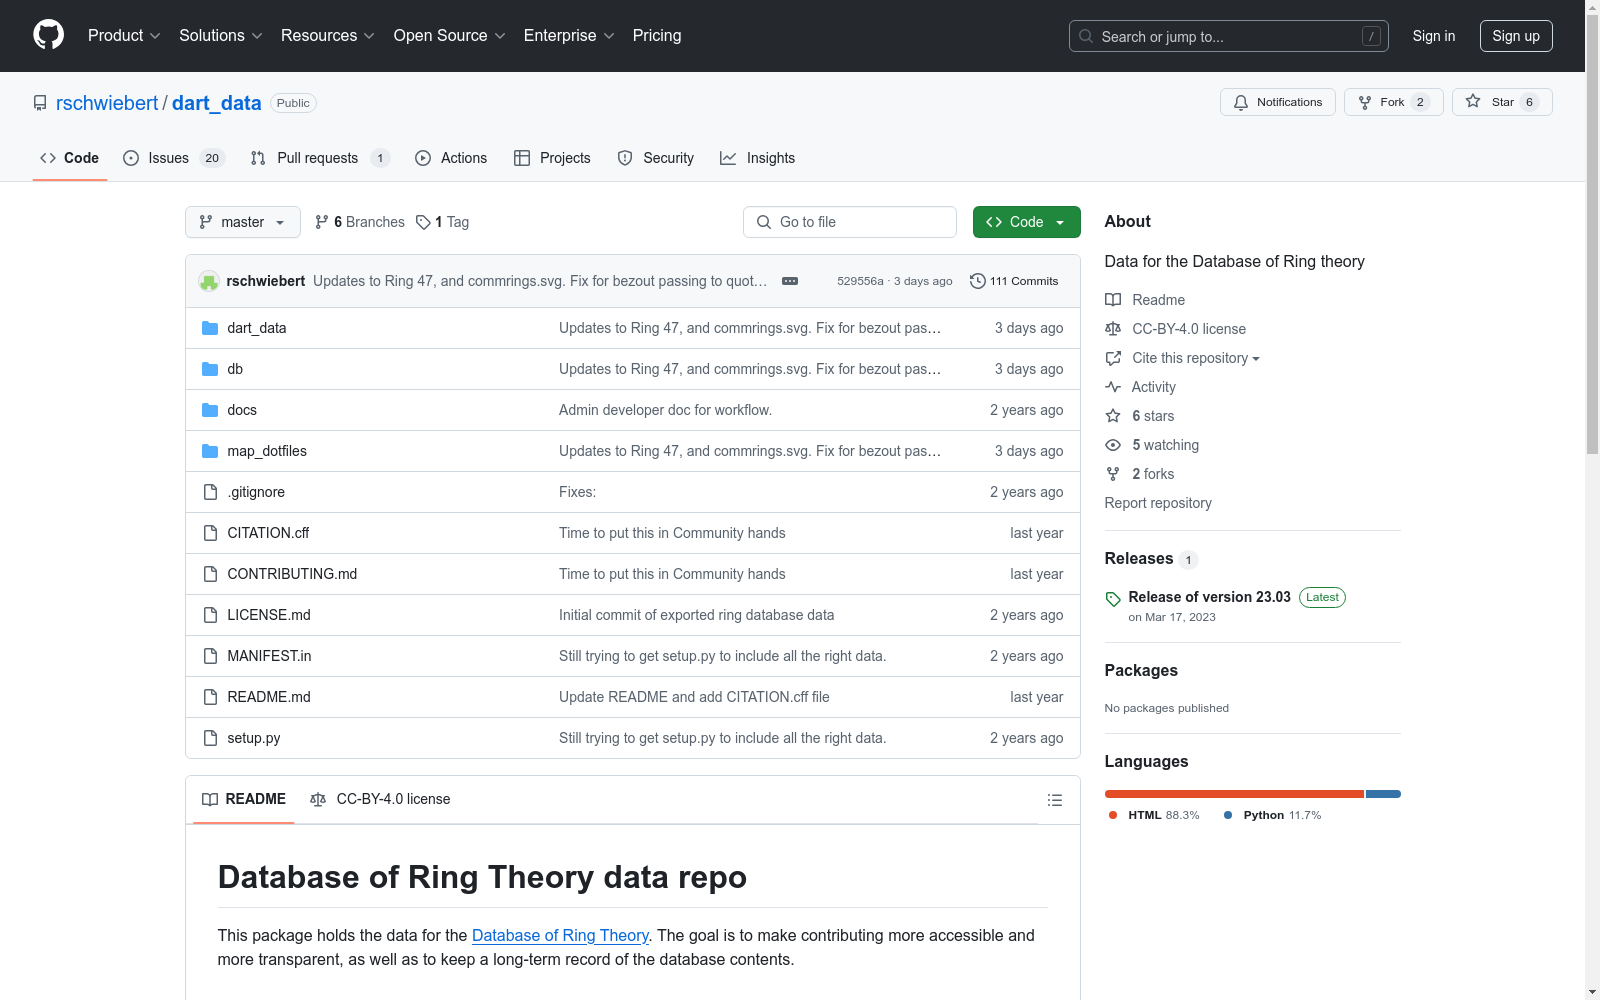Click the CITATION.cff file icon
Image resolution: width=1600 pixels, height=1000 pixels.
(210, 533)
